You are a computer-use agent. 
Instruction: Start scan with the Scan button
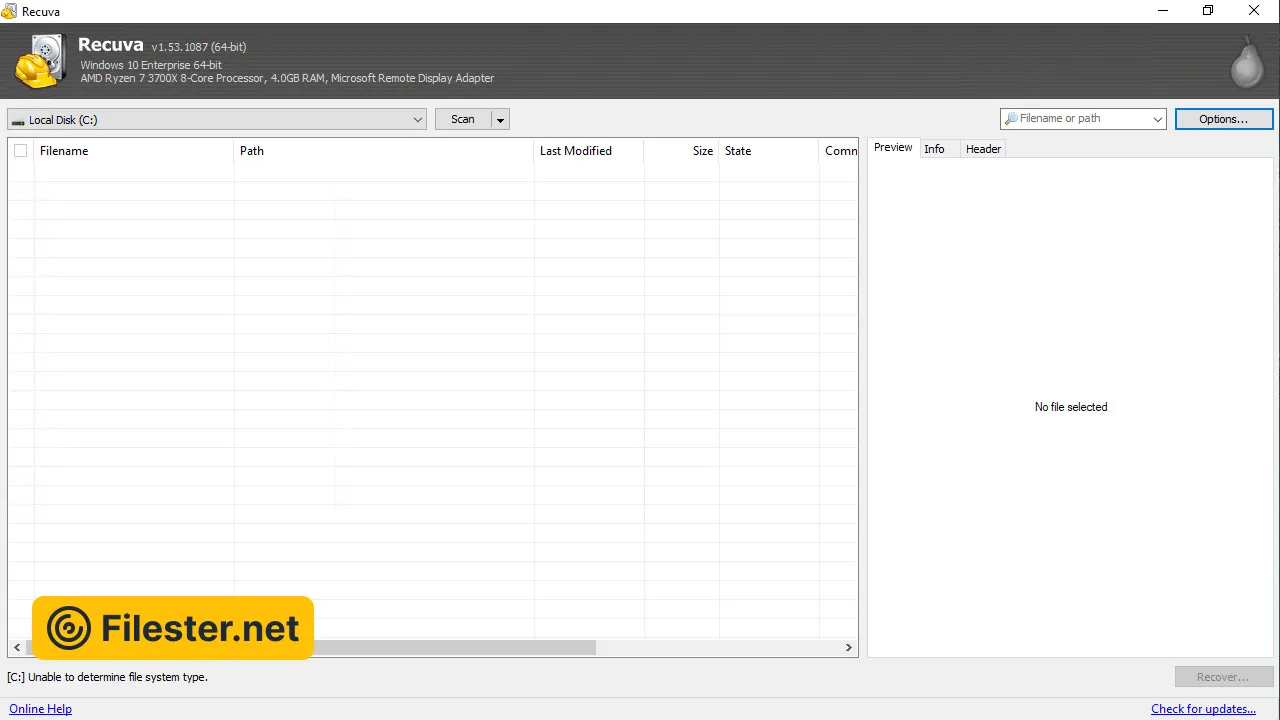(462, 119)
